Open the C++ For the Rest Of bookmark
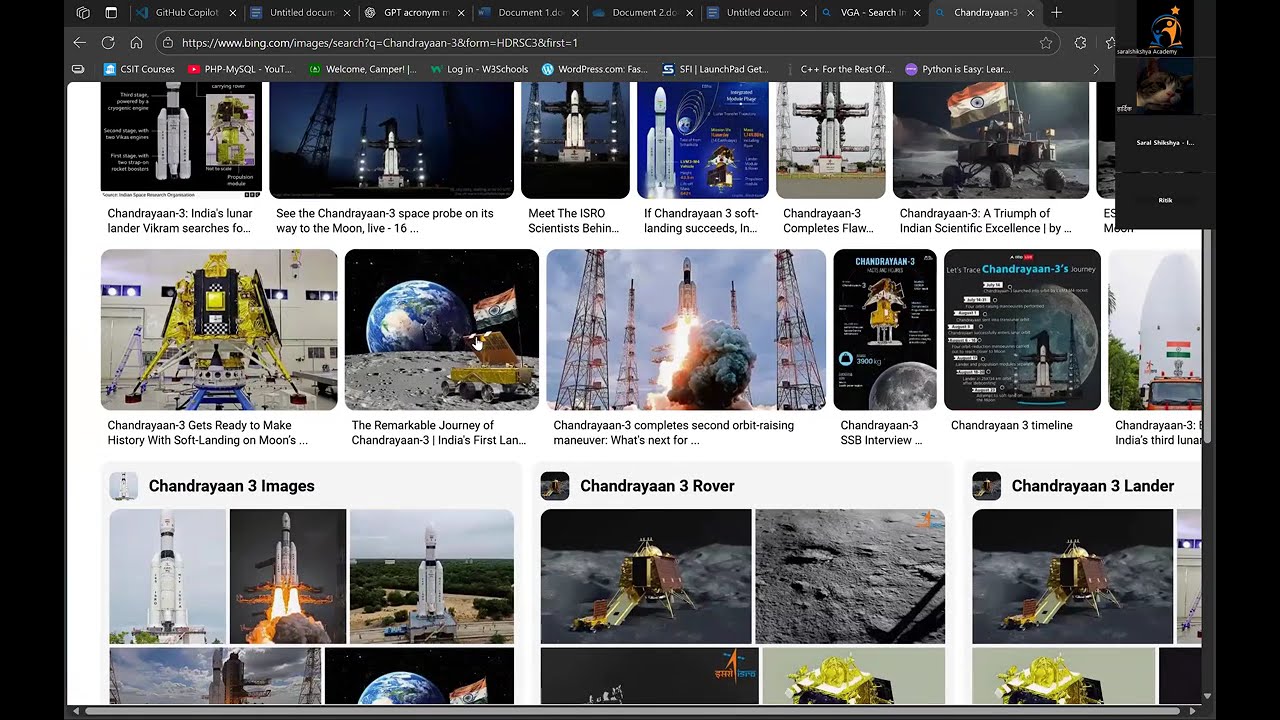The width and height of the screenshot is (1280, 720). [837, 69]
